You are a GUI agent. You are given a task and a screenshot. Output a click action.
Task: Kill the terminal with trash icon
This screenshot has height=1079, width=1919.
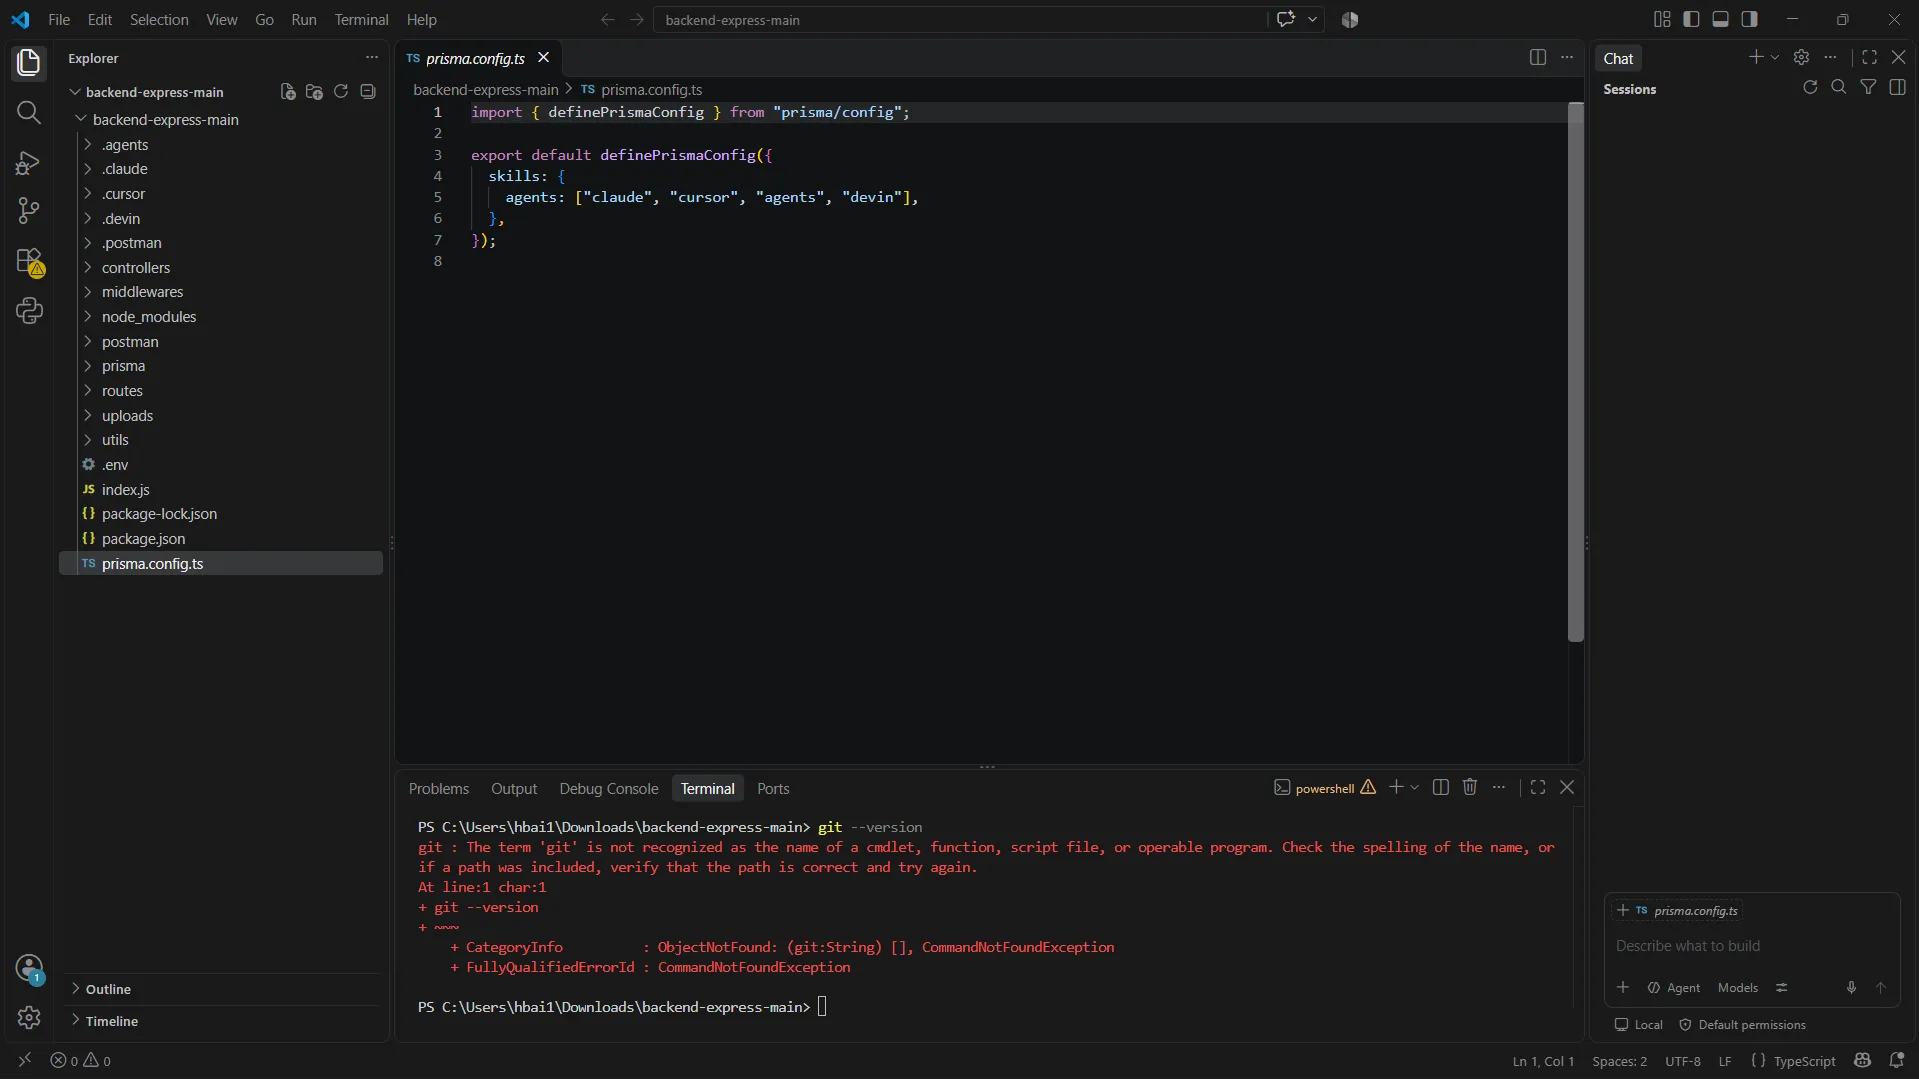tap(1470, 788)
